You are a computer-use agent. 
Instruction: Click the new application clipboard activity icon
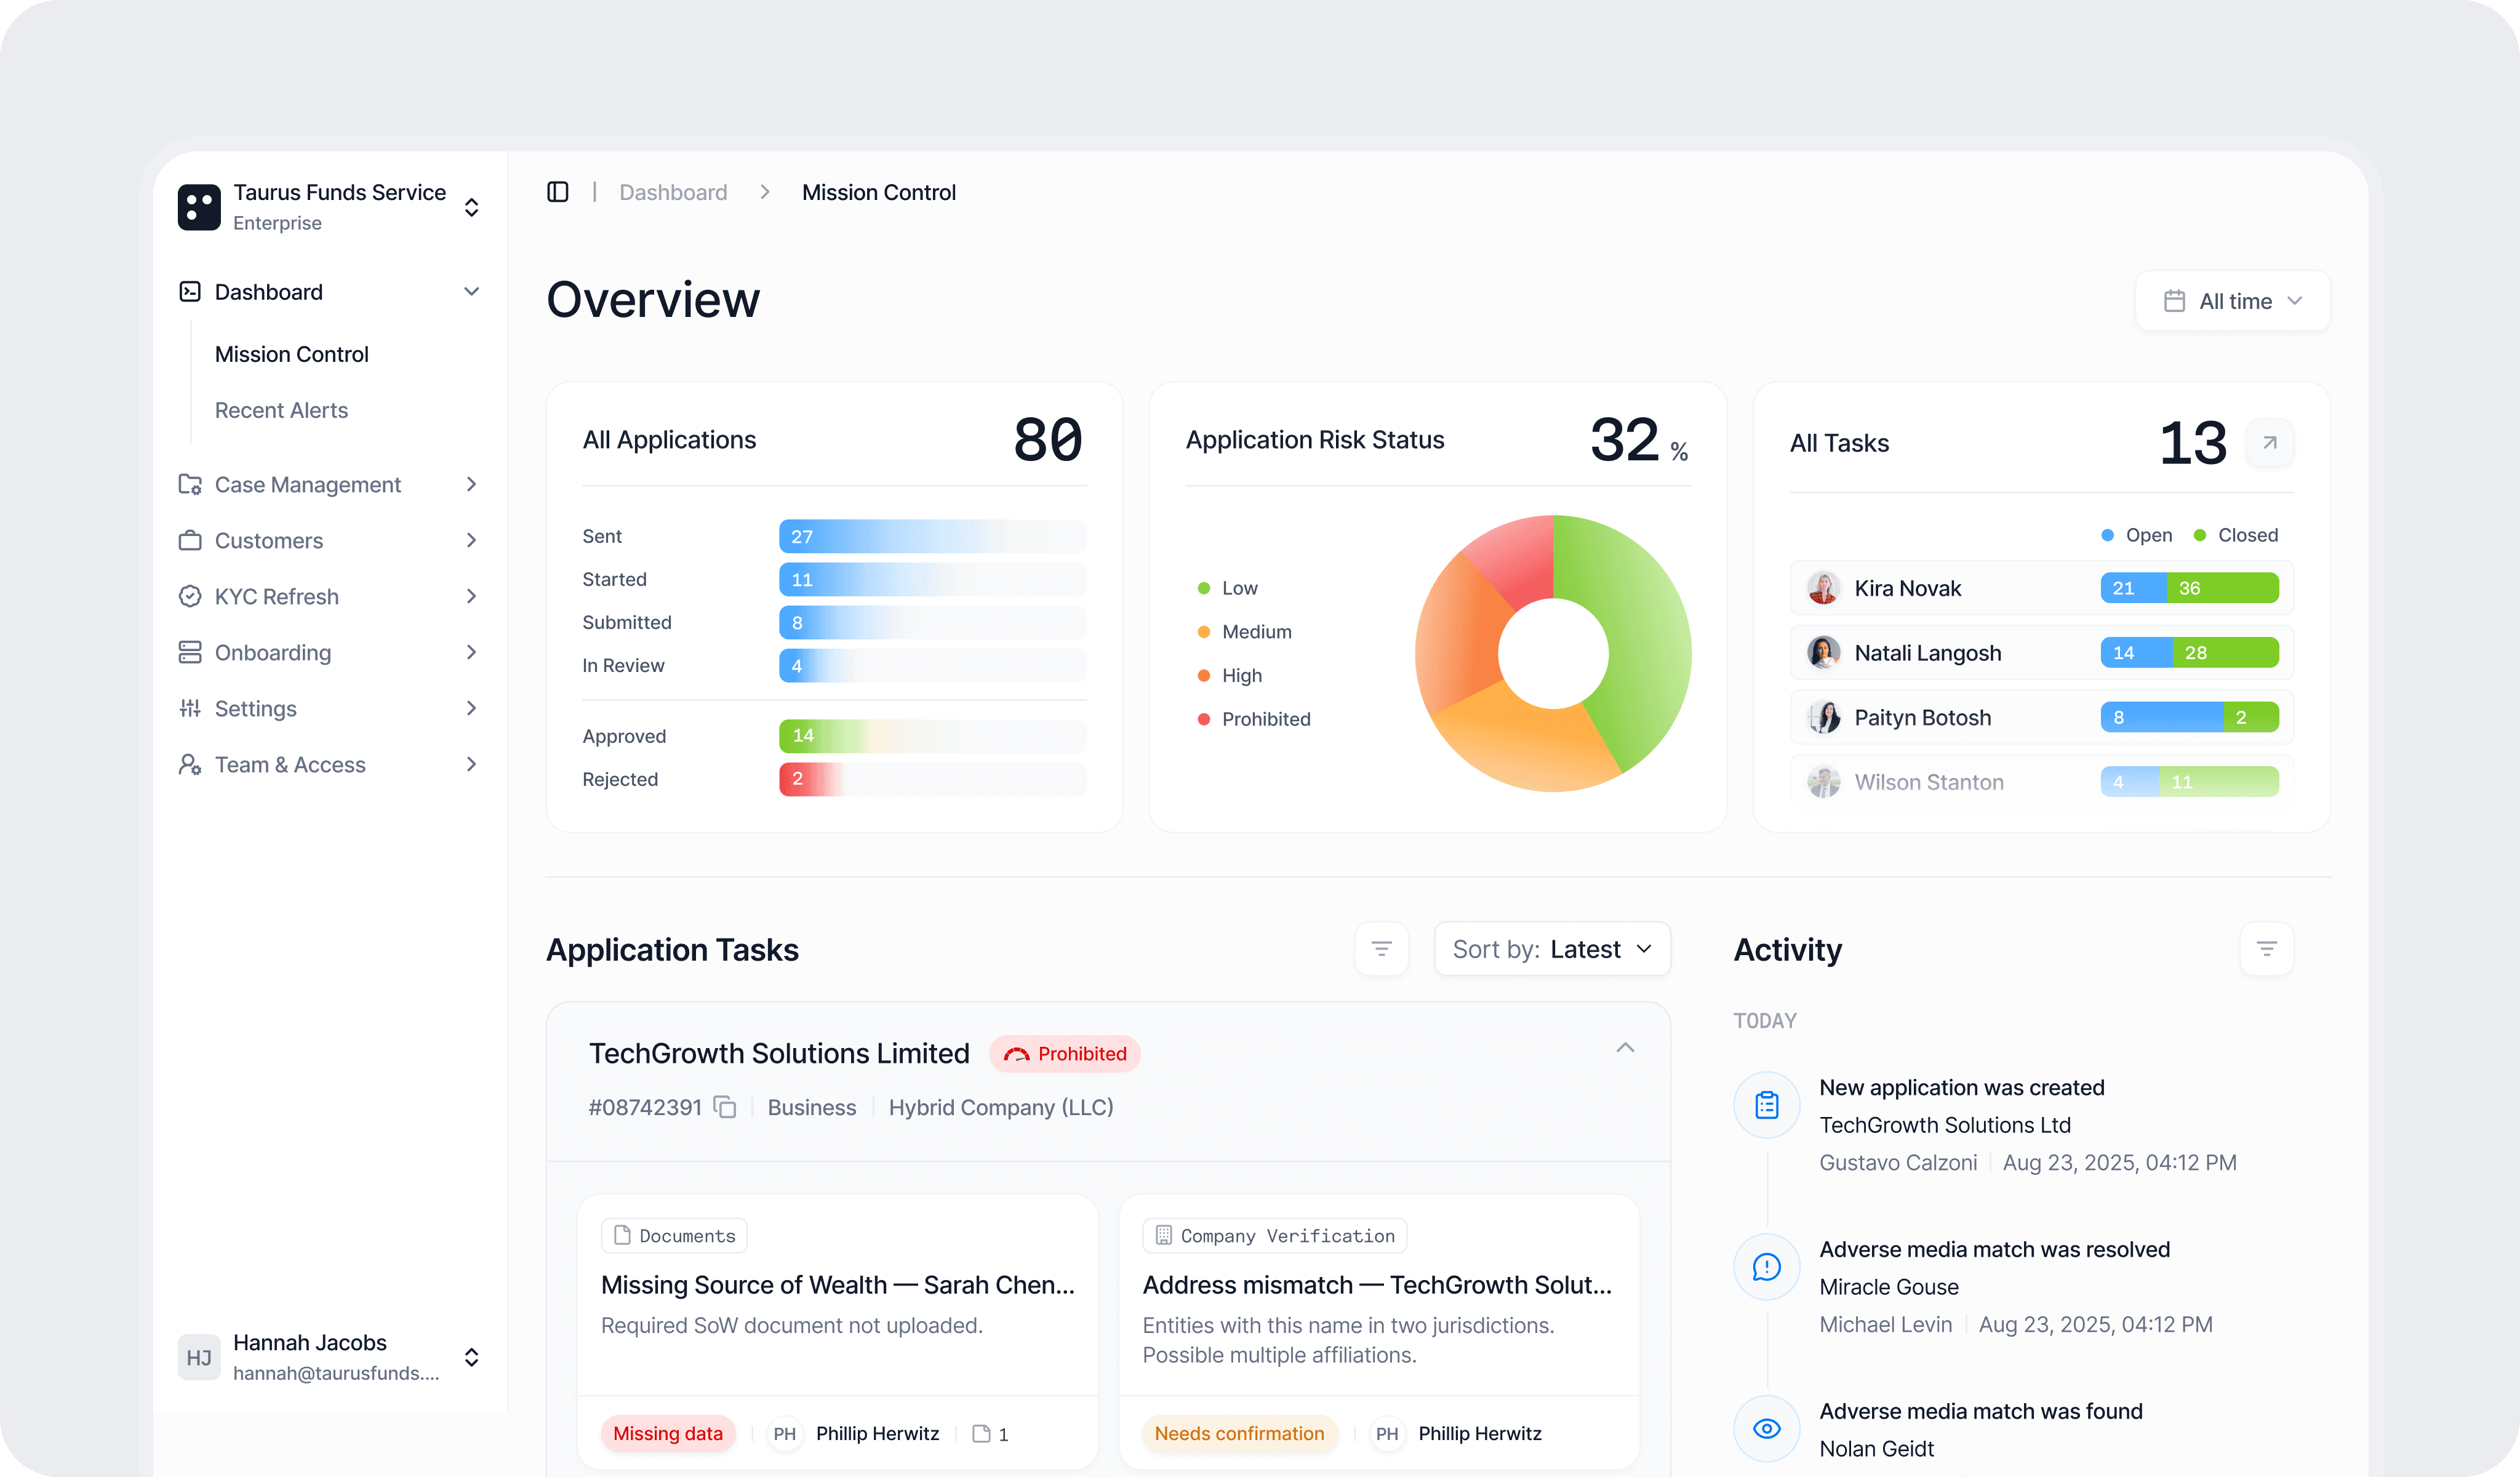pos(1767,1105)
